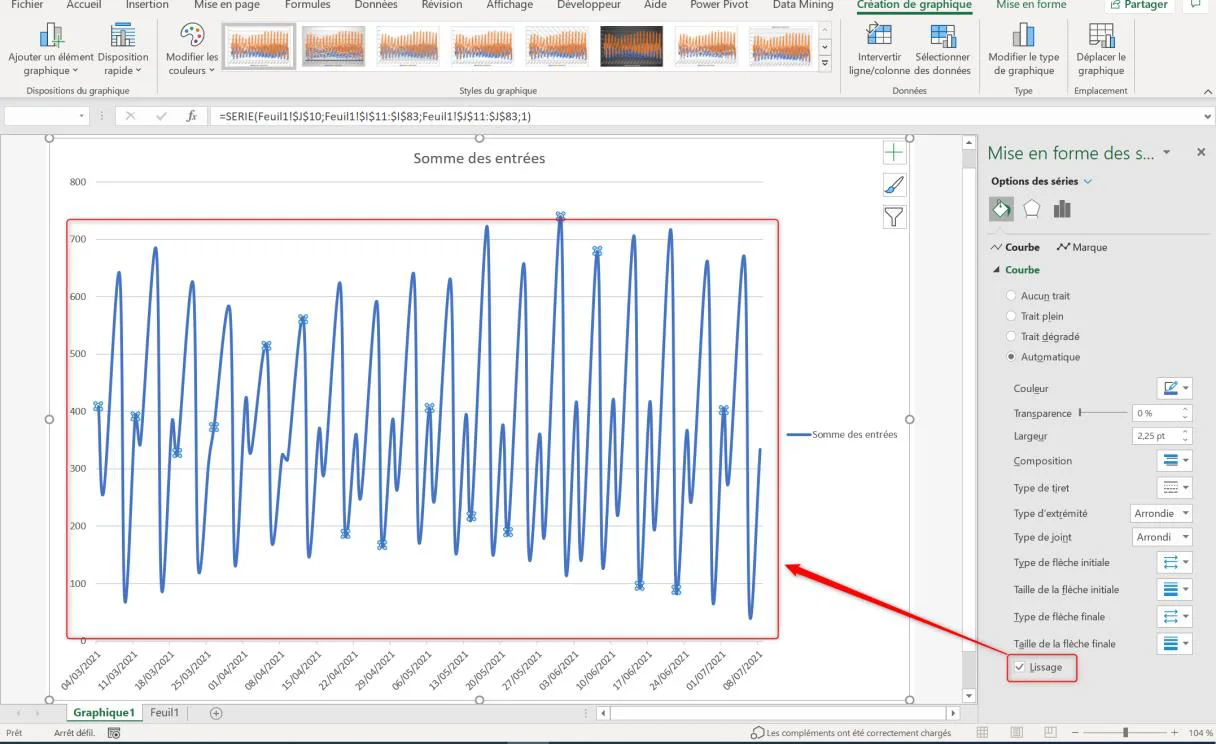Open the Feuil1 sheet tab
The height and width of the screenshot is (744, 1216).
165,712
